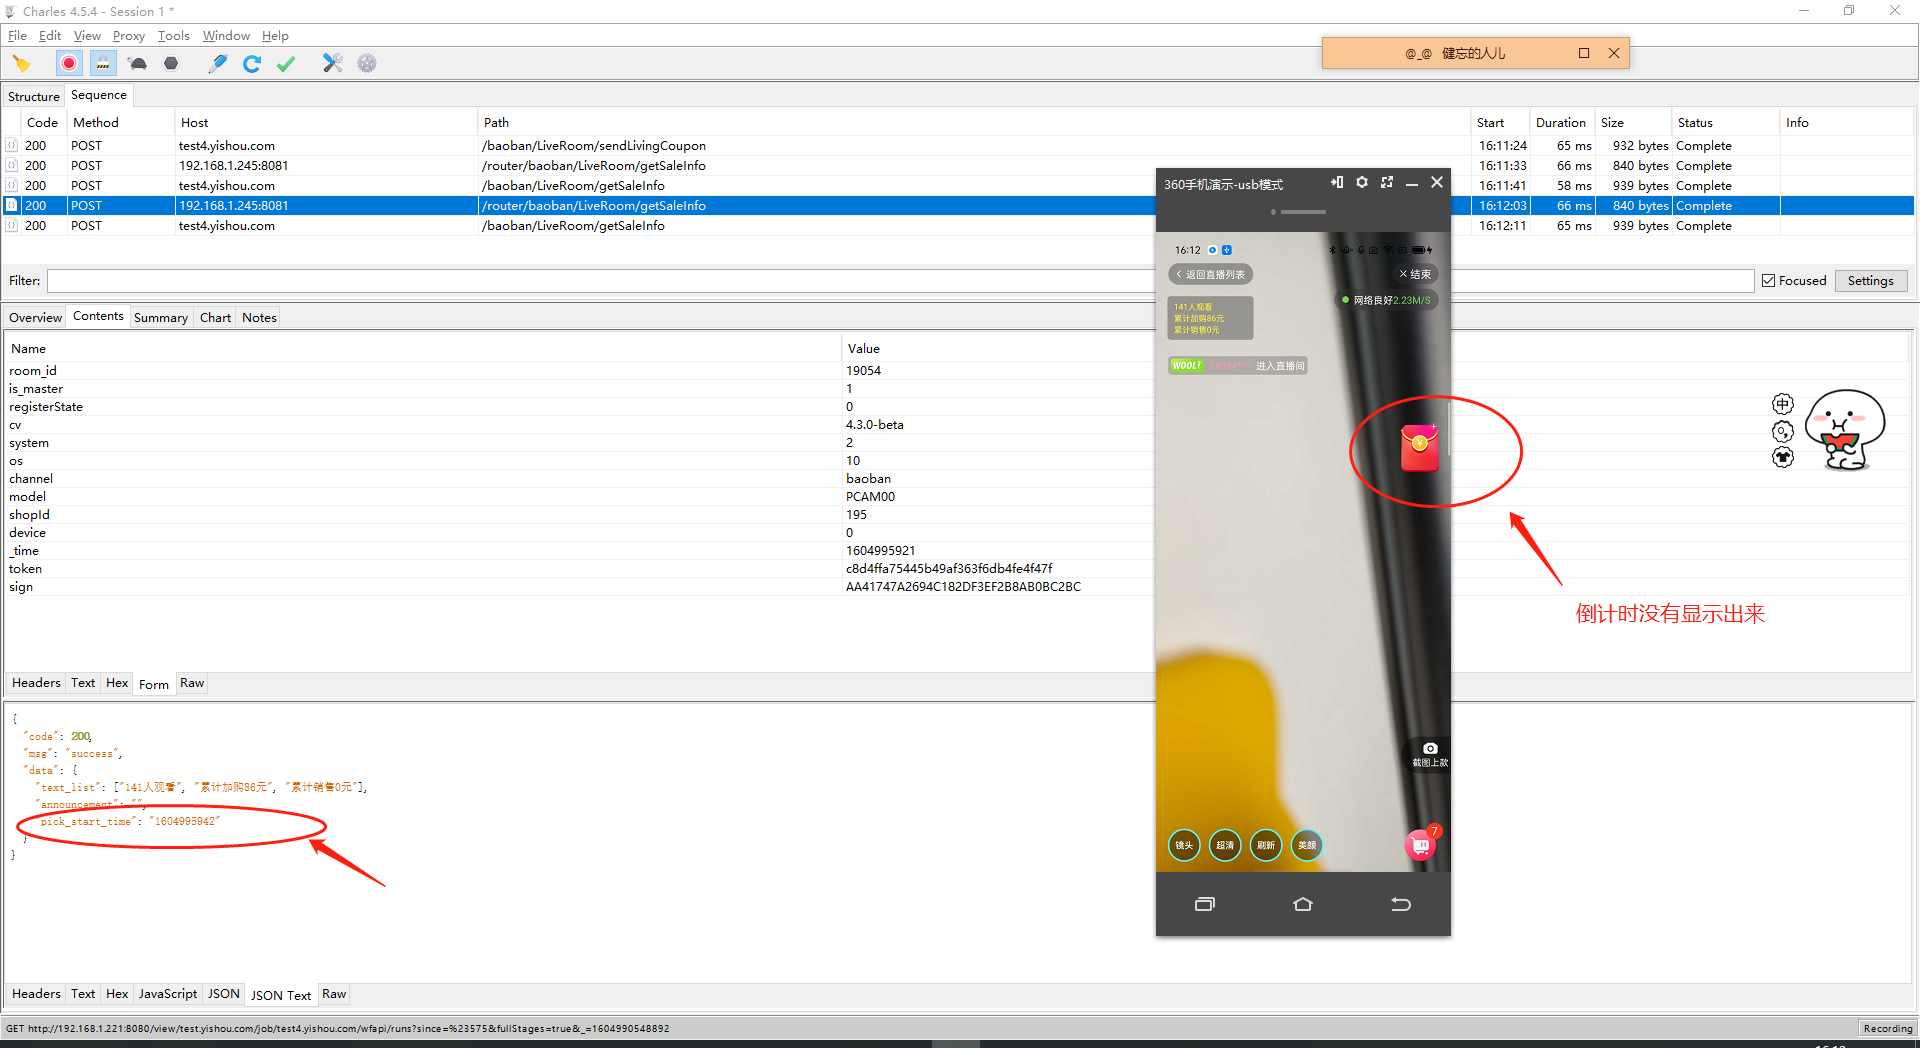
Task: Tap Android back navigation icon
Action: [1401, 904]
